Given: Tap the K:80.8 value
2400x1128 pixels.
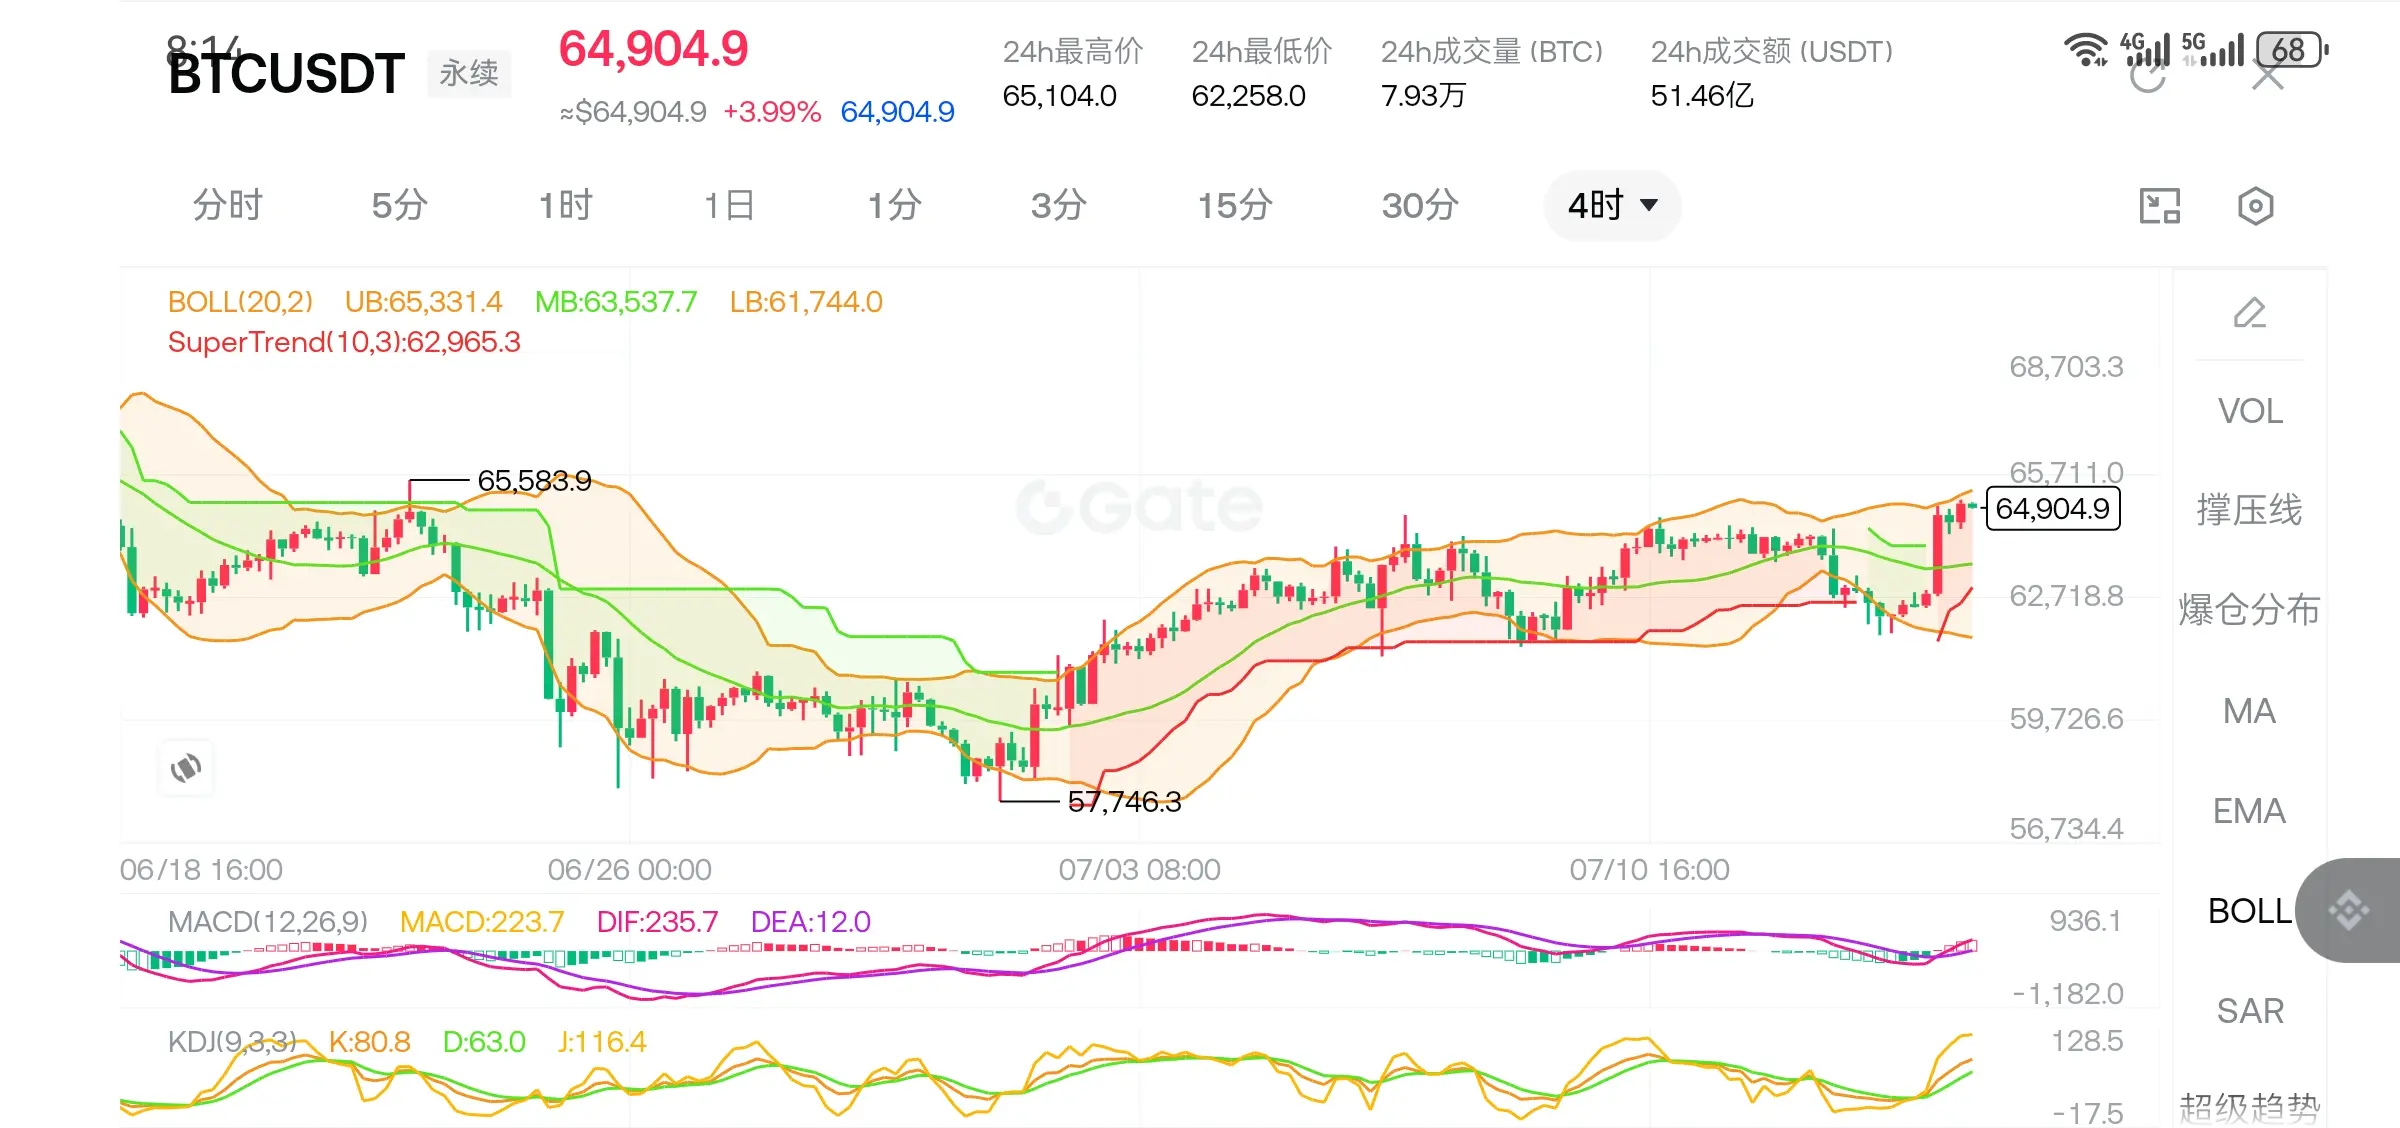Looking at the screenshot, I should (x=369, y=1042).
